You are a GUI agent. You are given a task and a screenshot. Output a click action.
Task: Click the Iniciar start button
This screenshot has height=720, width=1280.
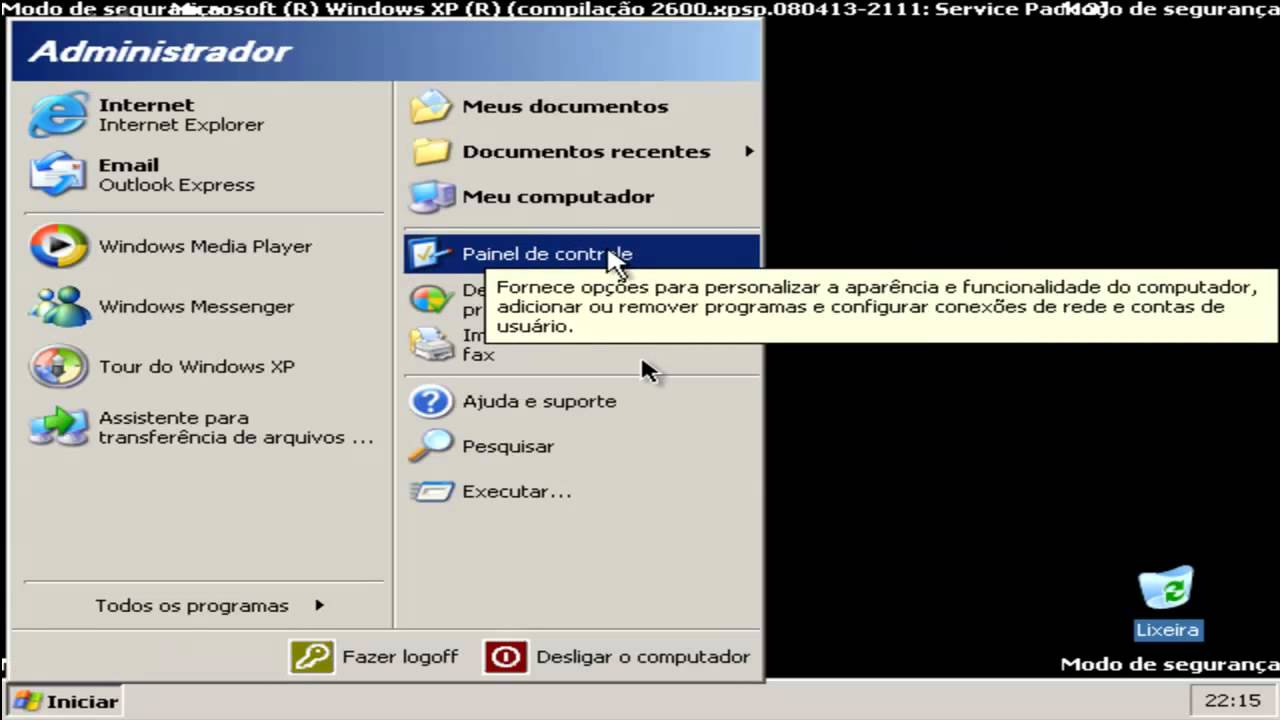pyautogui.click(x=65, y=701)
